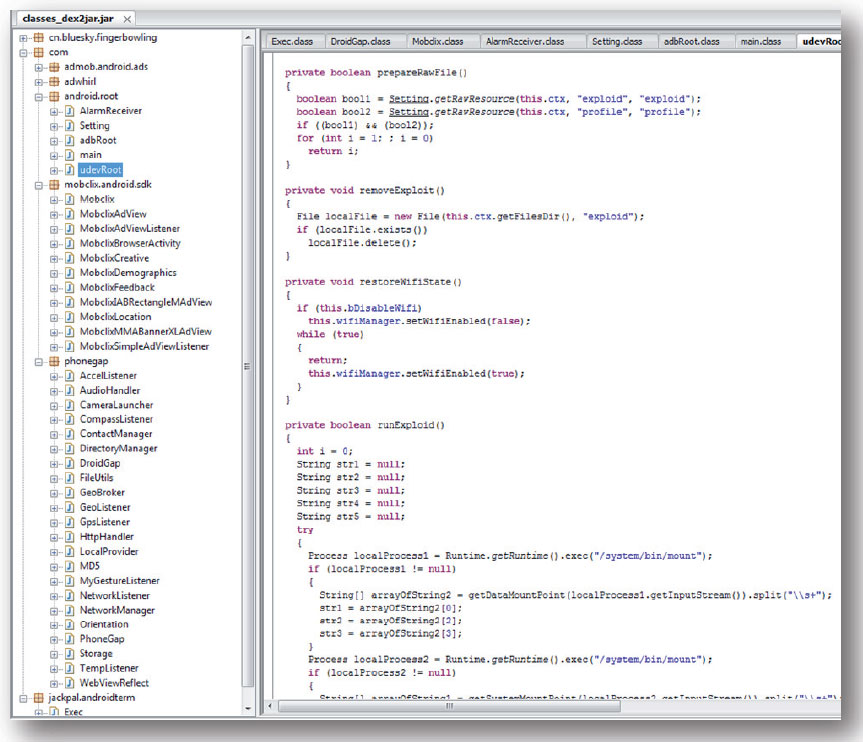Collapse the mobclix.android.sdk package node

click(39, 185)
